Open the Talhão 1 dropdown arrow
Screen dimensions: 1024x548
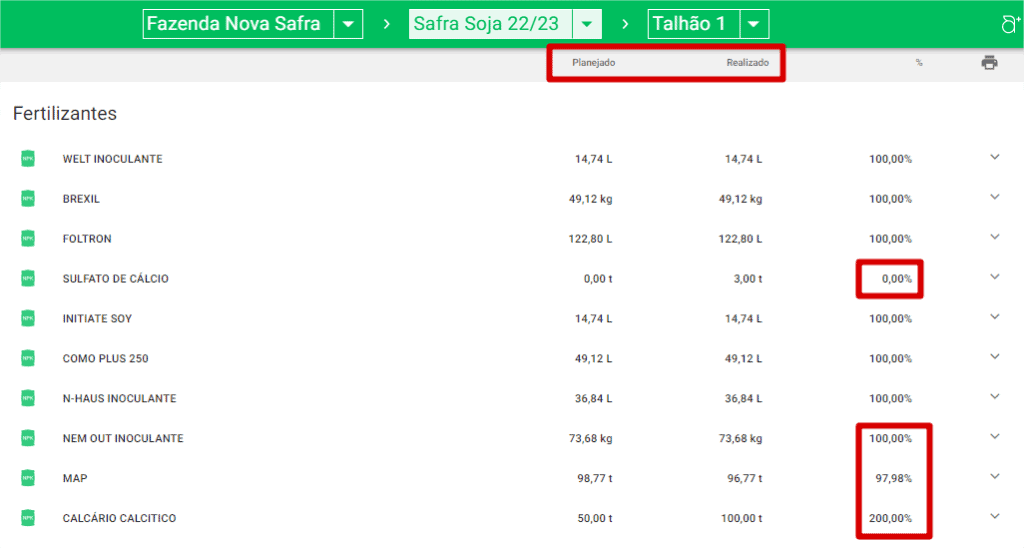point(755,24)
